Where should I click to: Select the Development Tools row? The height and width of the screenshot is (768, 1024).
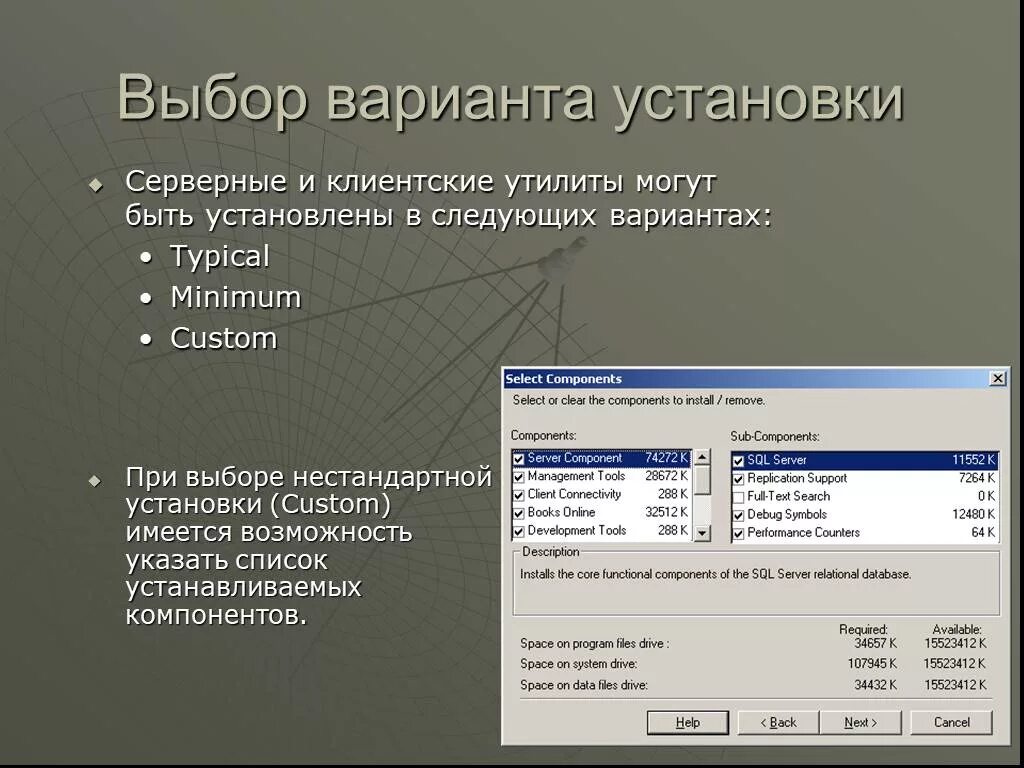[x=602, y=531]
